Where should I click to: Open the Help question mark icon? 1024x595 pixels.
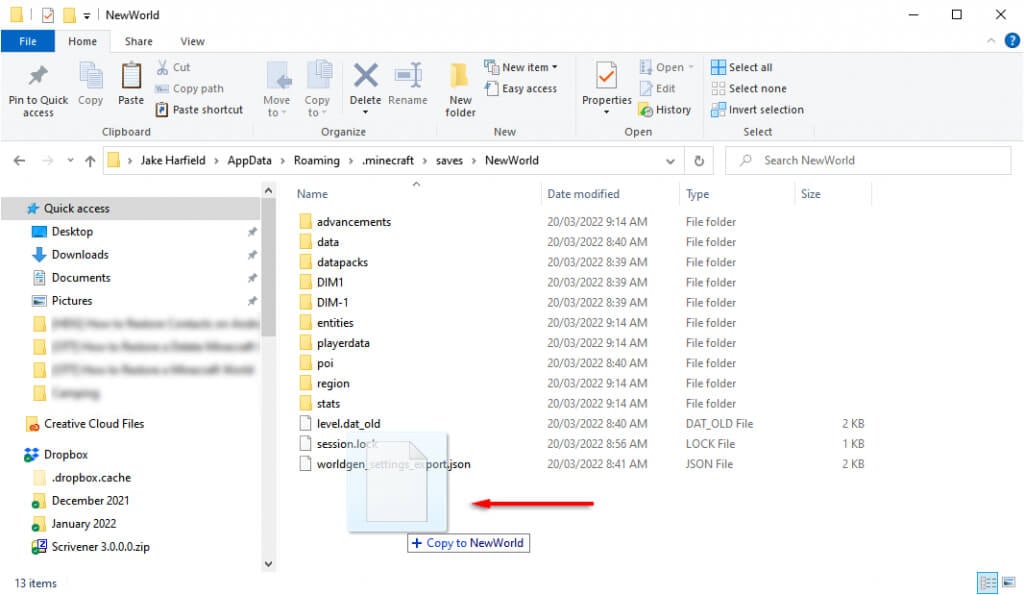click(1011, 40)
